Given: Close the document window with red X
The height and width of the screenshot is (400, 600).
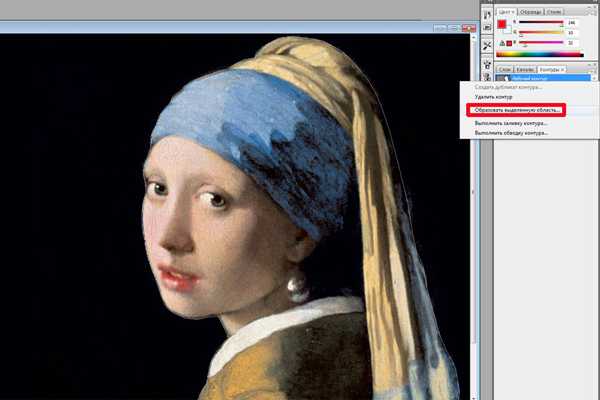Looking at the screenshot, I should (x=469, y=28).
